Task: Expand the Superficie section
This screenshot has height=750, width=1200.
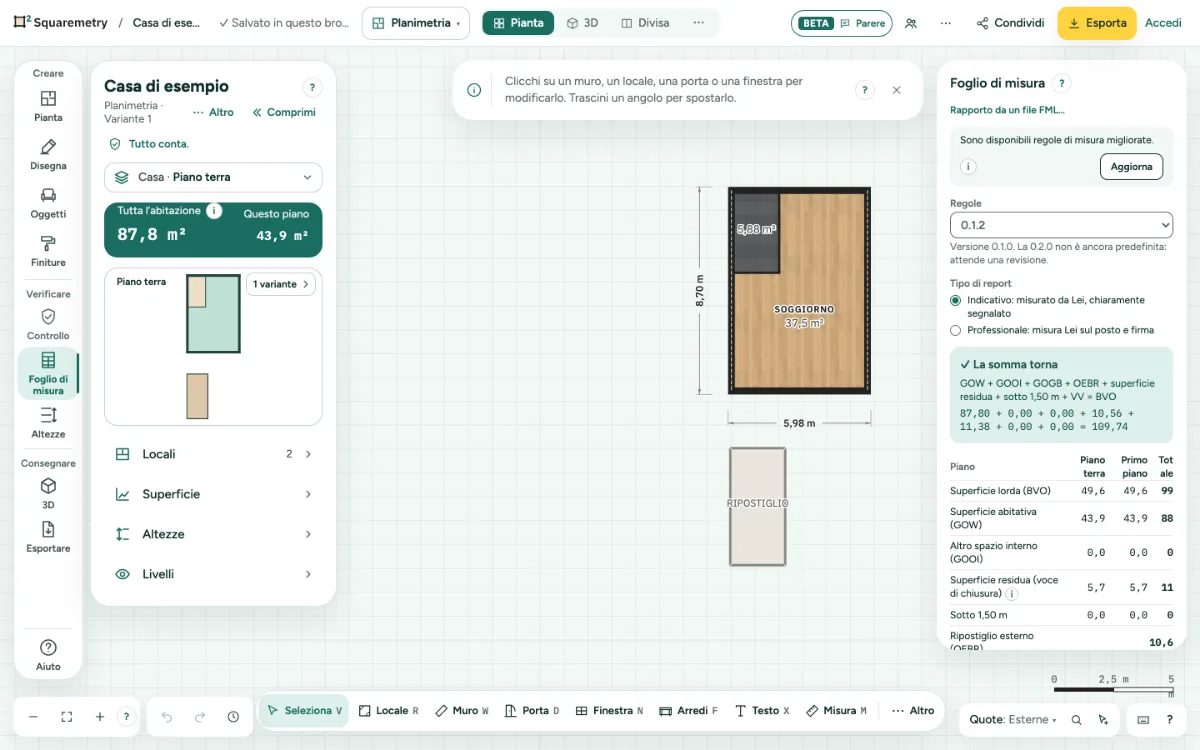Action: coord(213,494)
